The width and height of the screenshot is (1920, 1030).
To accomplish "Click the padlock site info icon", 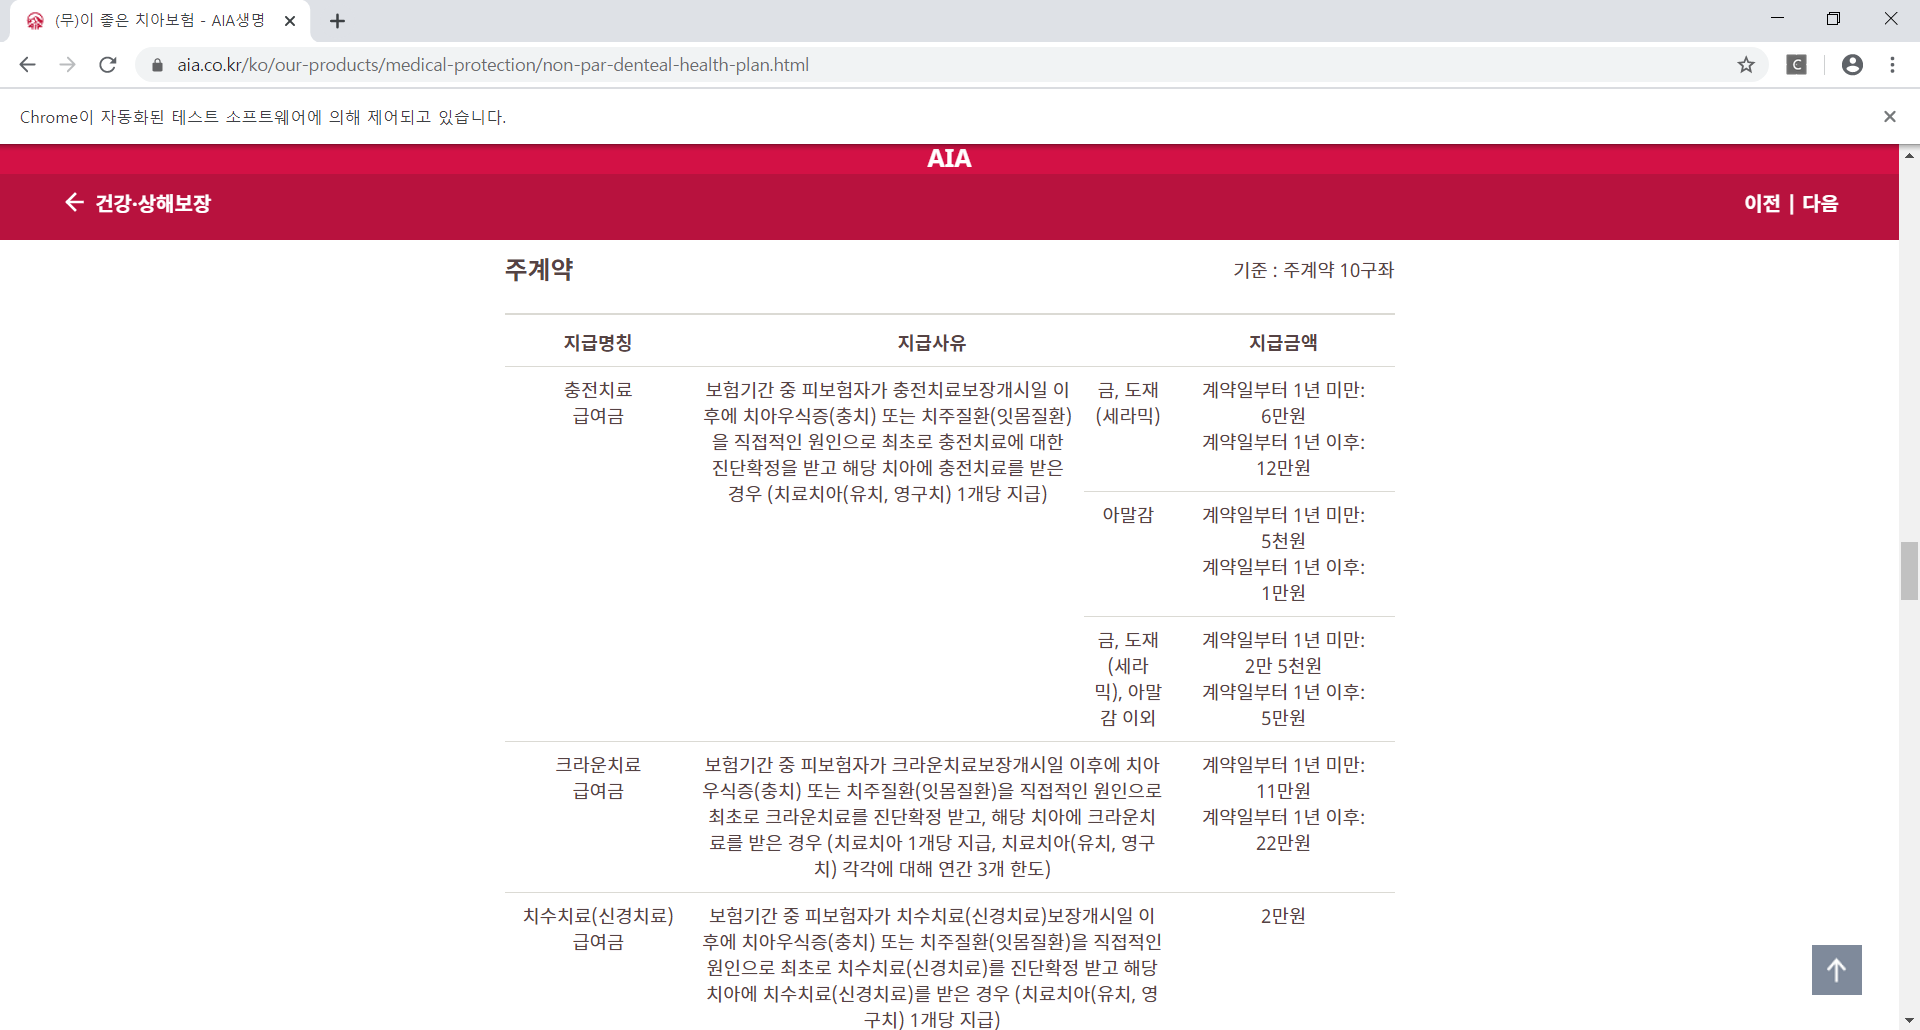I will tap(157, 65).
